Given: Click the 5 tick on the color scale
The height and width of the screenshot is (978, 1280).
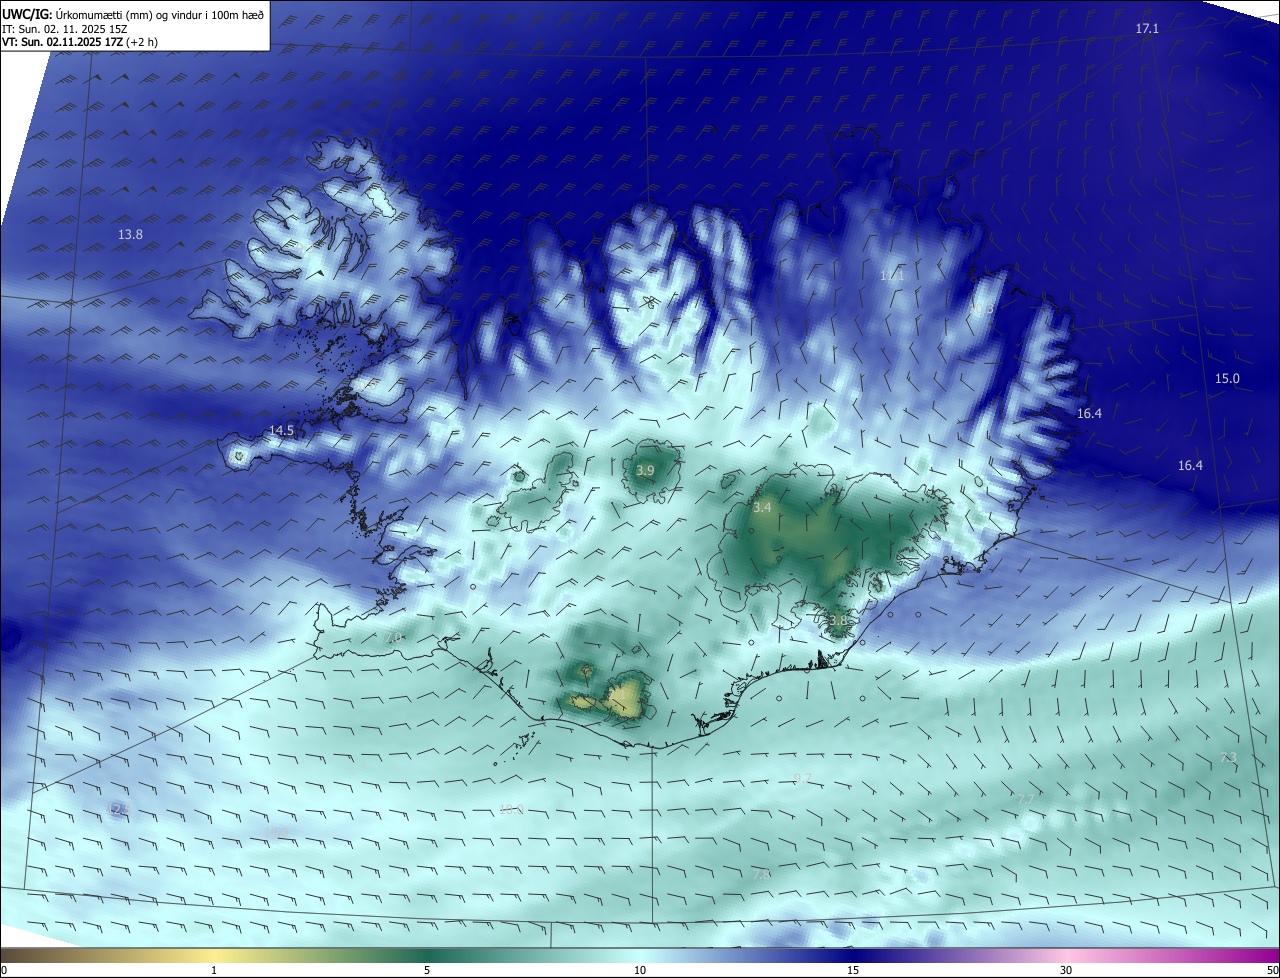Looking at the screenshot, I should 427,970.
